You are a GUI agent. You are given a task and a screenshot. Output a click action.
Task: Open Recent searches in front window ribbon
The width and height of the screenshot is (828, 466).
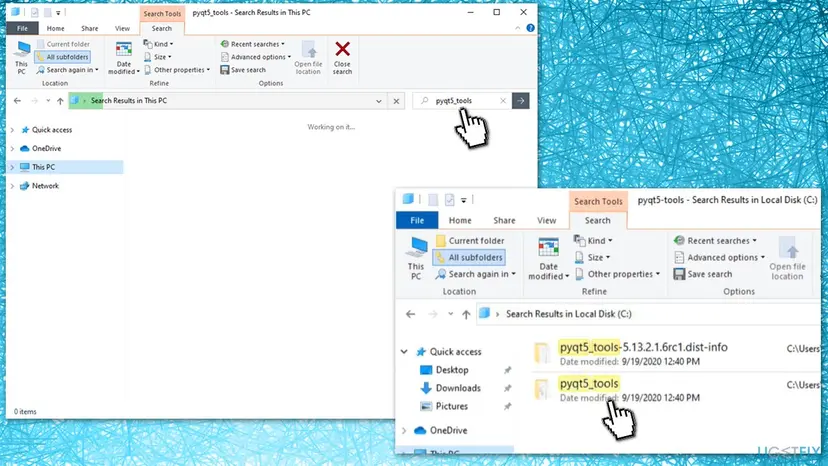[716, 240]
